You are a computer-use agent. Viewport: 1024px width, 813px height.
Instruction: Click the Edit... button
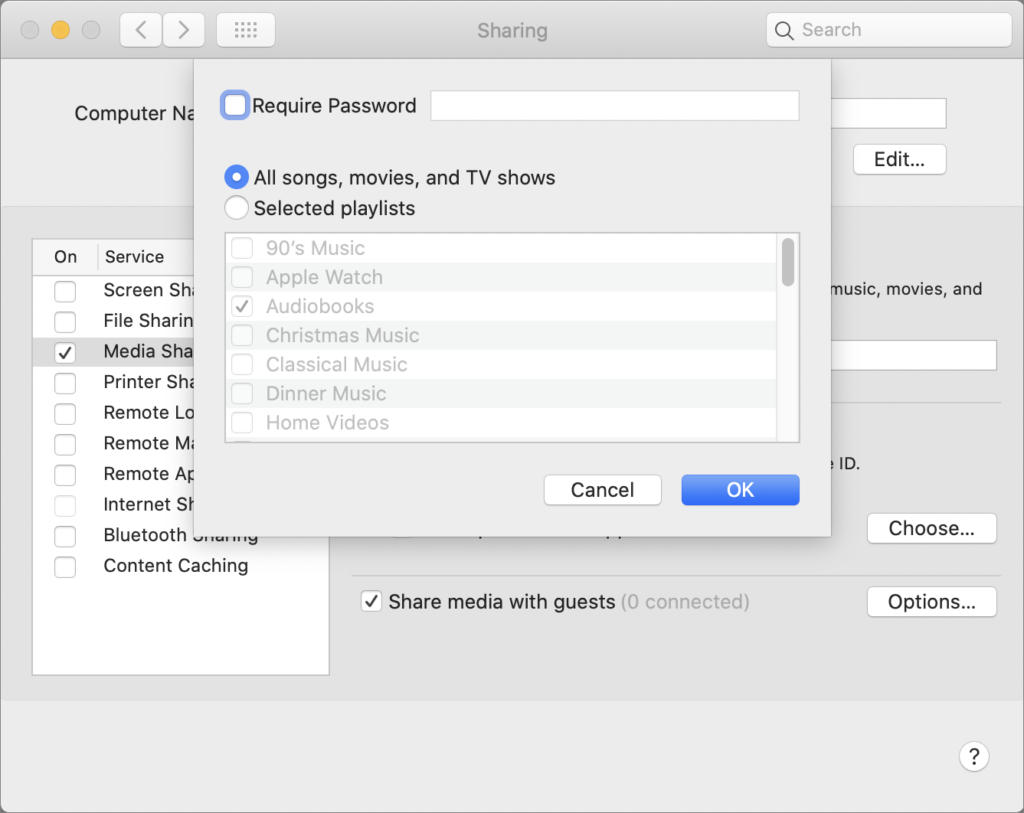899,159
